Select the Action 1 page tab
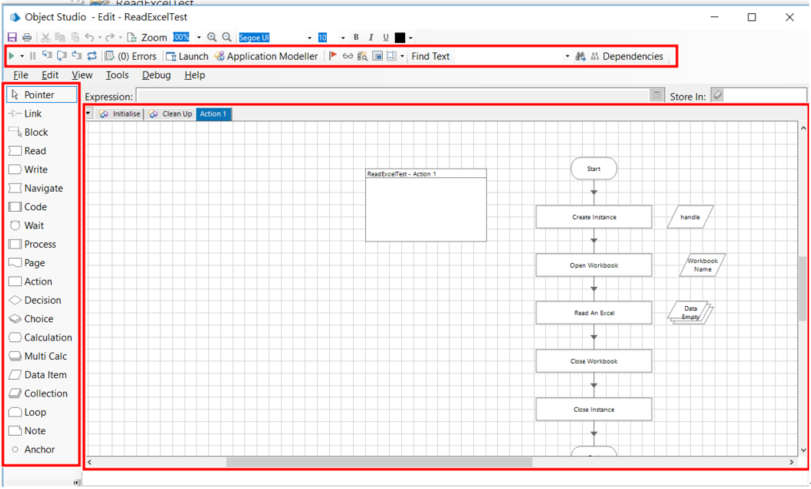 [214, 114]
